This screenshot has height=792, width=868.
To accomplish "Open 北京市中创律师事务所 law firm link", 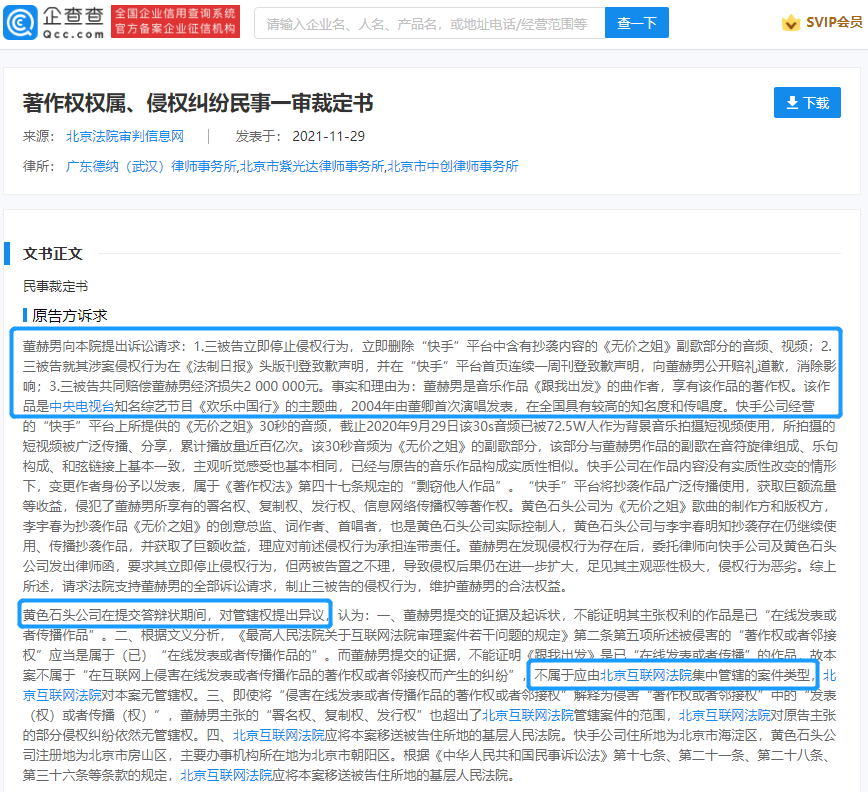I will [x=453, y=166].
